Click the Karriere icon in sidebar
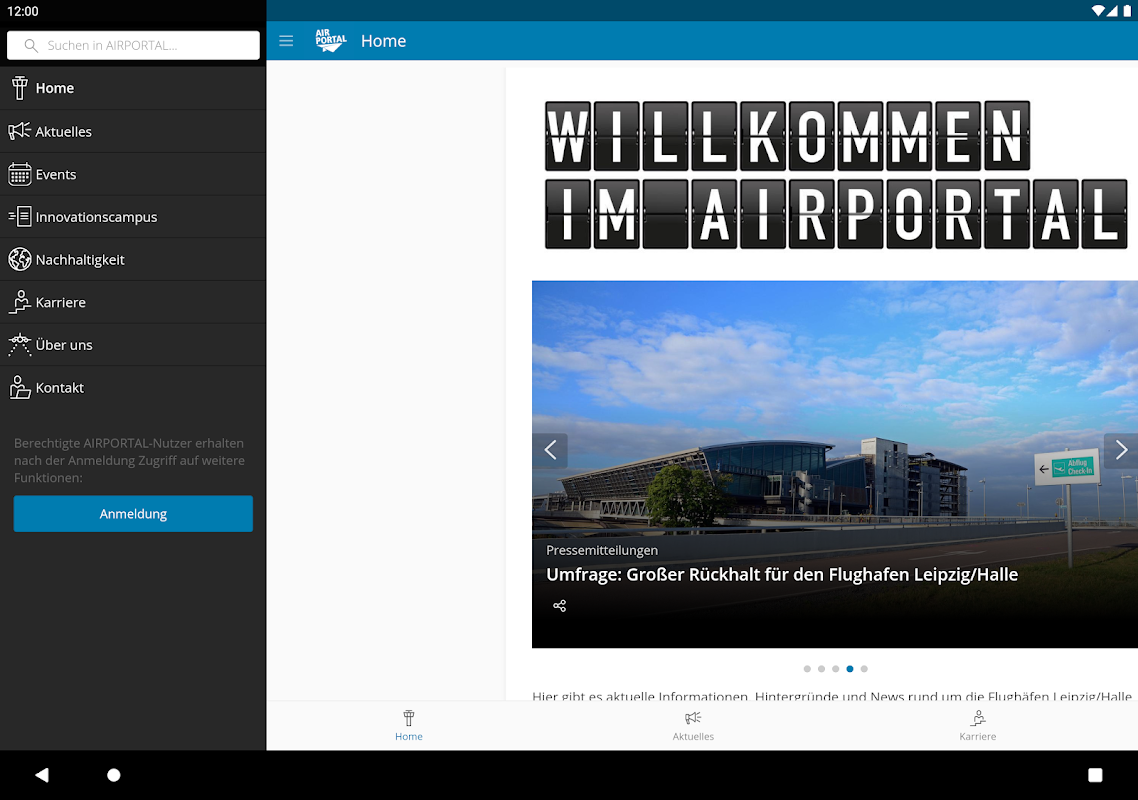 point(20,302)
